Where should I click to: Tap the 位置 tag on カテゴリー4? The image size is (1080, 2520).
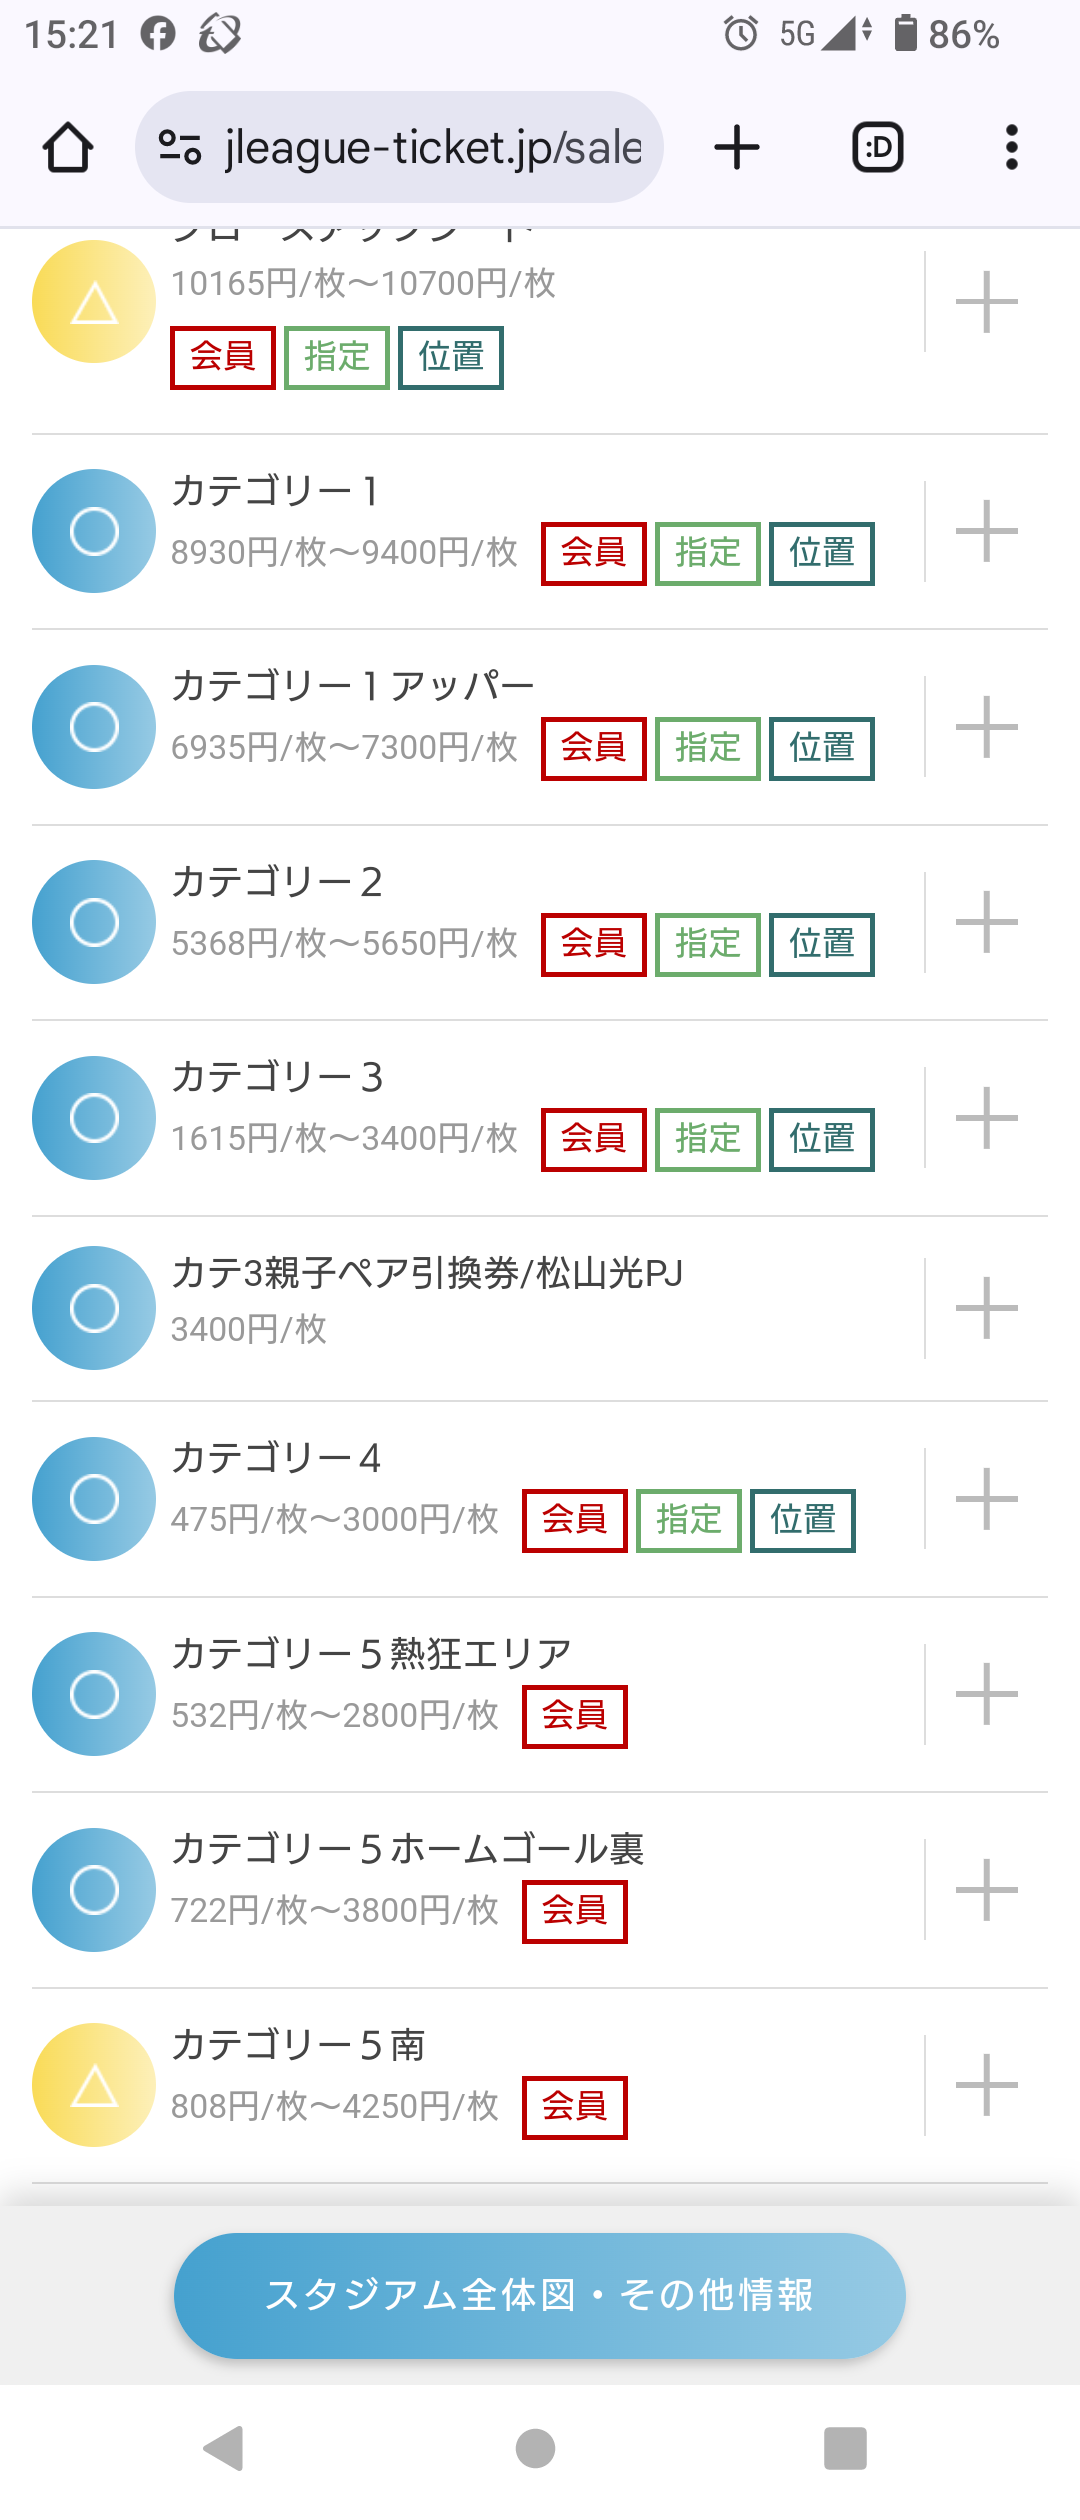click(x=803, y=1520)
